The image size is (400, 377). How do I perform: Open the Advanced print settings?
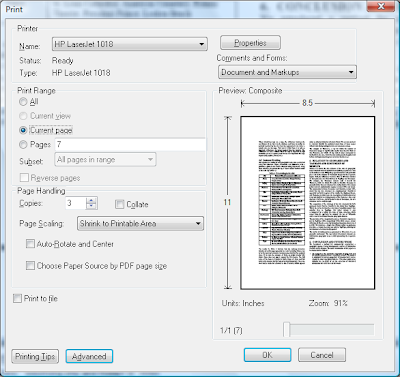coord(89,356)
